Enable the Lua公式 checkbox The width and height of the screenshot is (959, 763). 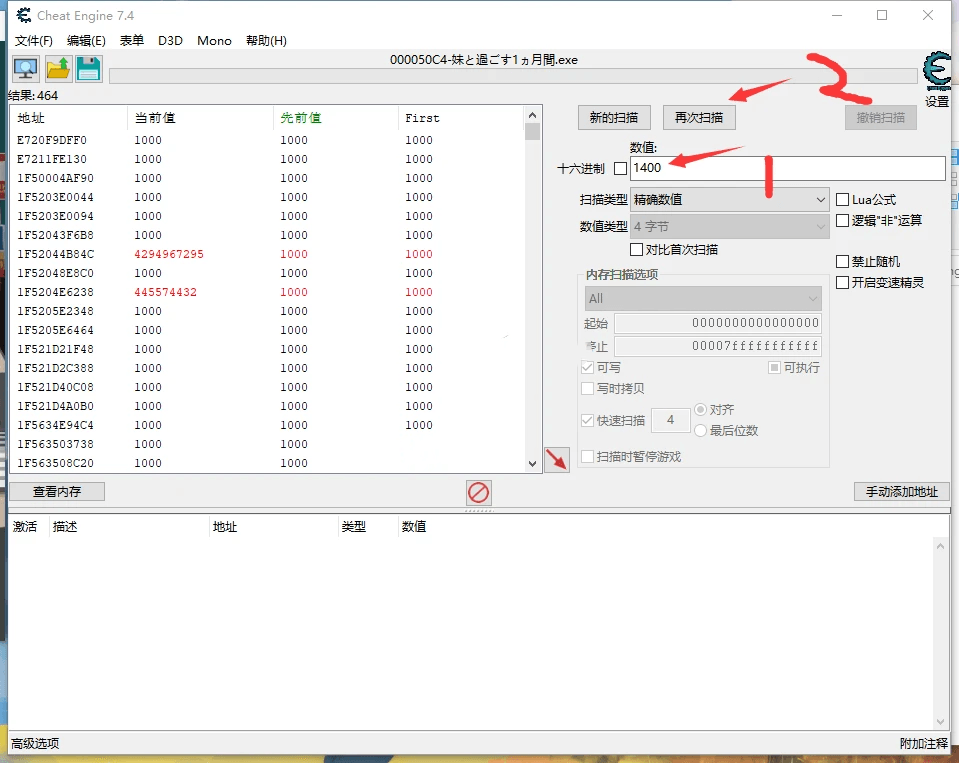click(x=843, y=200)
